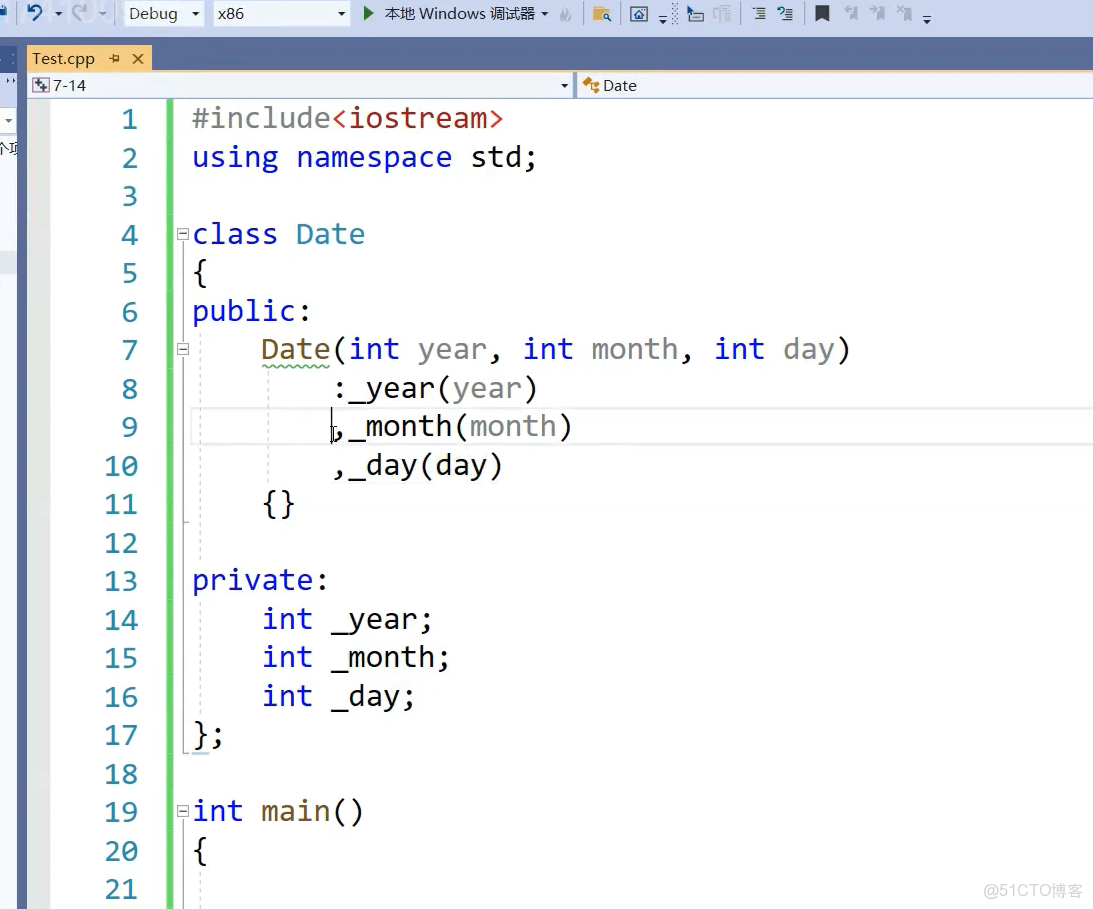Collapse the Date constructor block
The width and height of the screenshot is (1093, 909).
point(183,350)
